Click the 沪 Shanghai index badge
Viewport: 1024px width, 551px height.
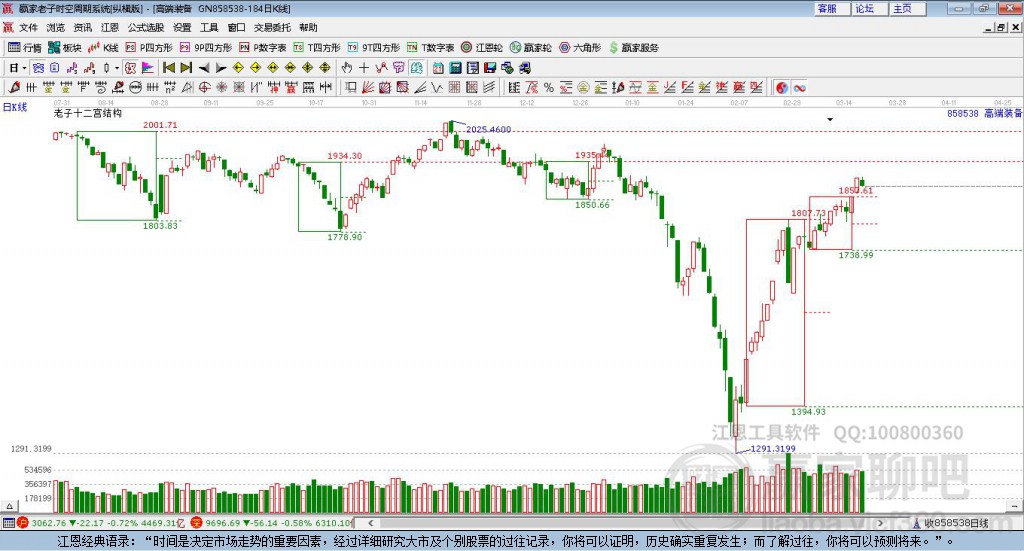tap(23, 522)
